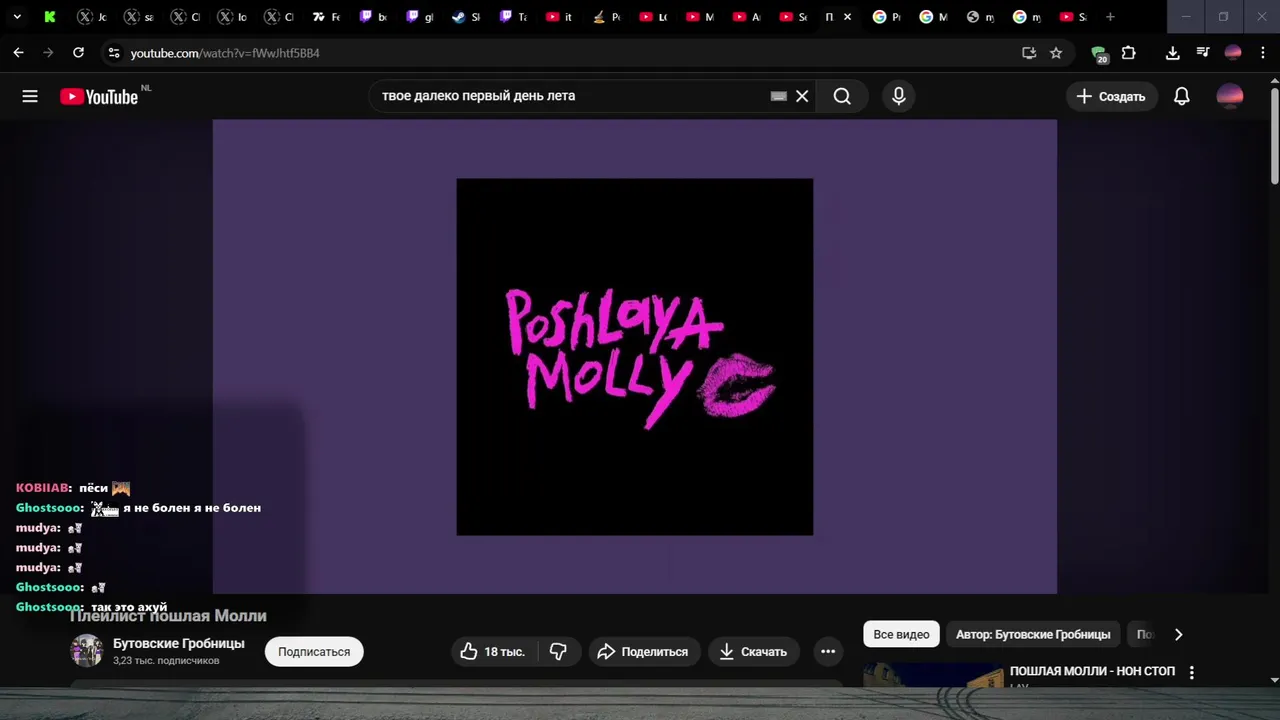Go to YouTube home via logo

pos(99,96)
